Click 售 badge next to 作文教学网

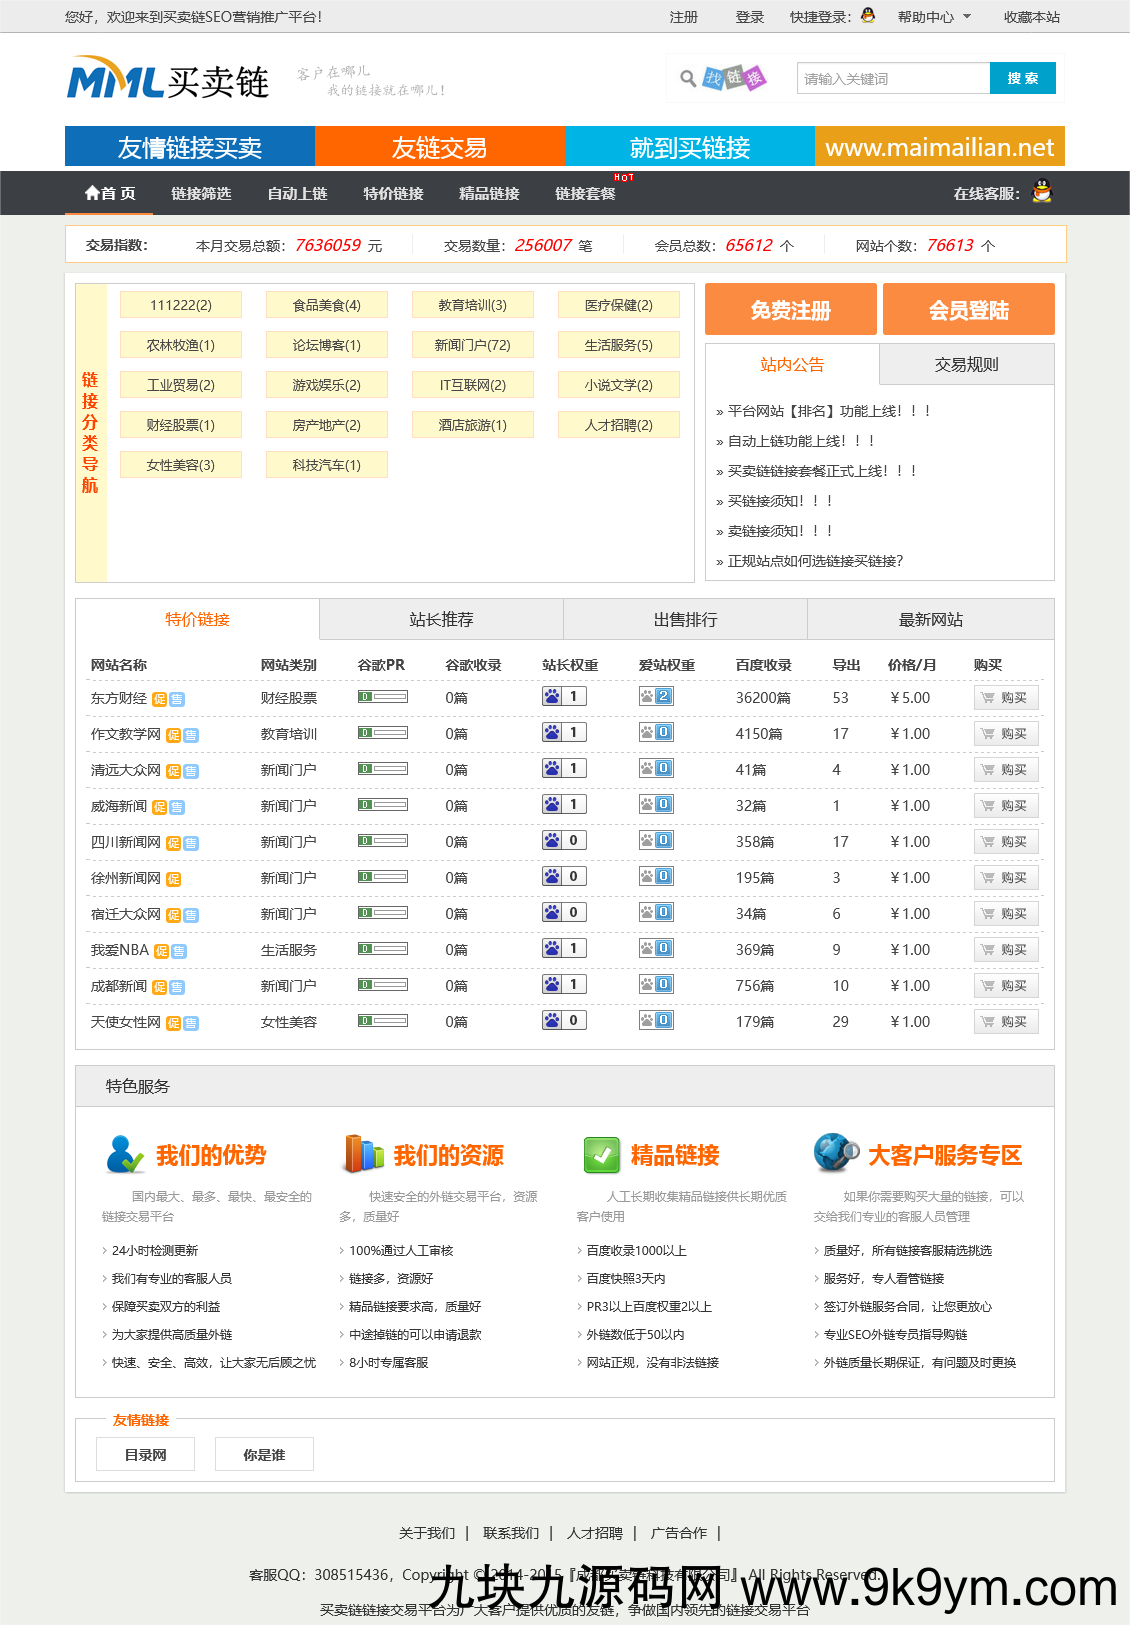click(190, 735)
